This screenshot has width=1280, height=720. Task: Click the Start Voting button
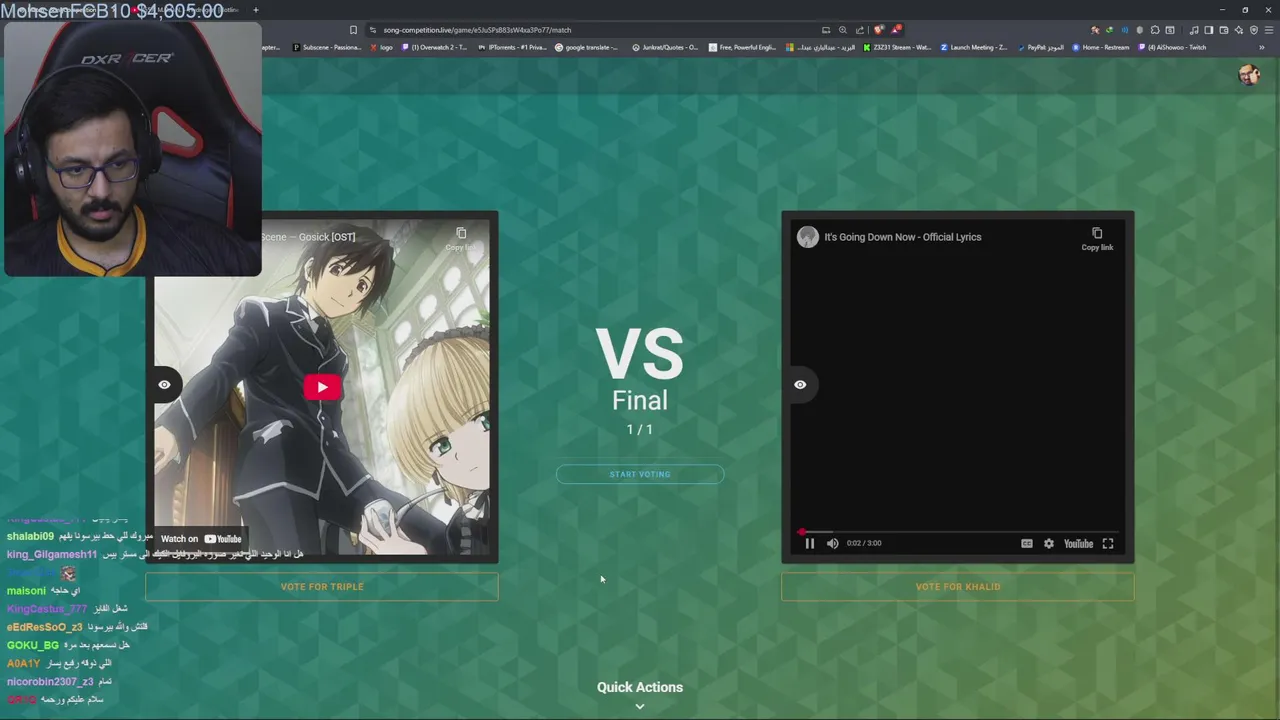tap(640, 474)
